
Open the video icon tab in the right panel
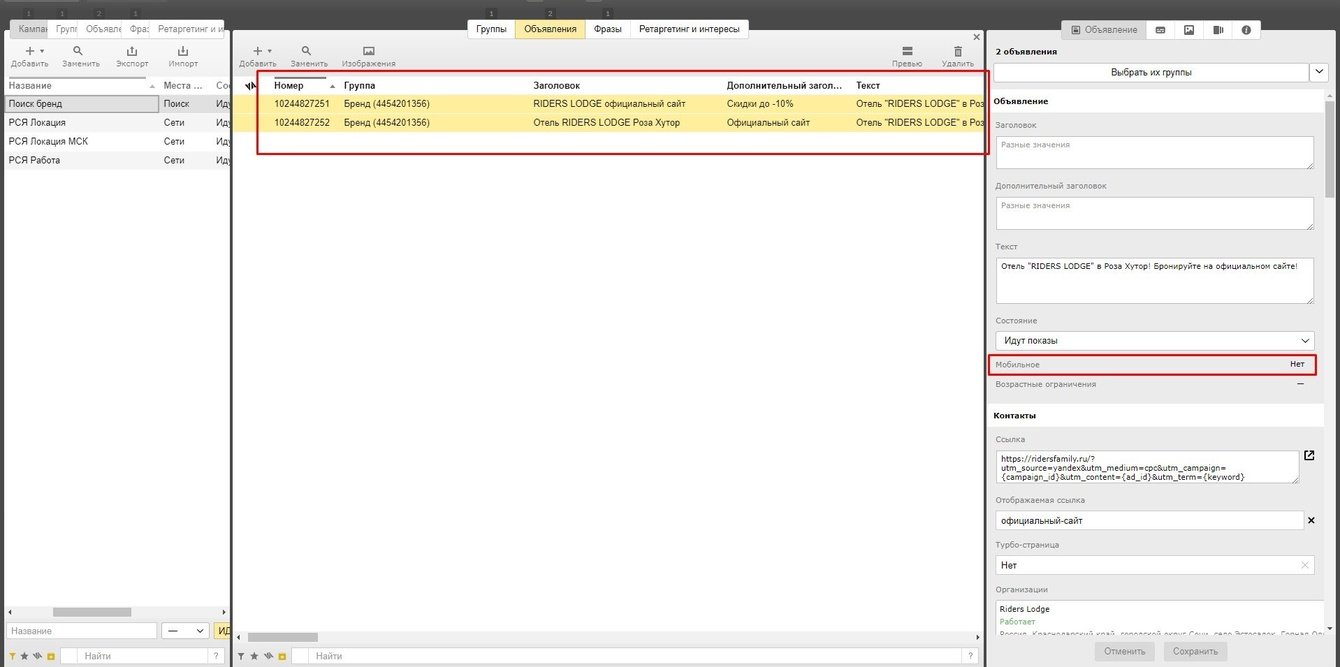(1218, 30)
